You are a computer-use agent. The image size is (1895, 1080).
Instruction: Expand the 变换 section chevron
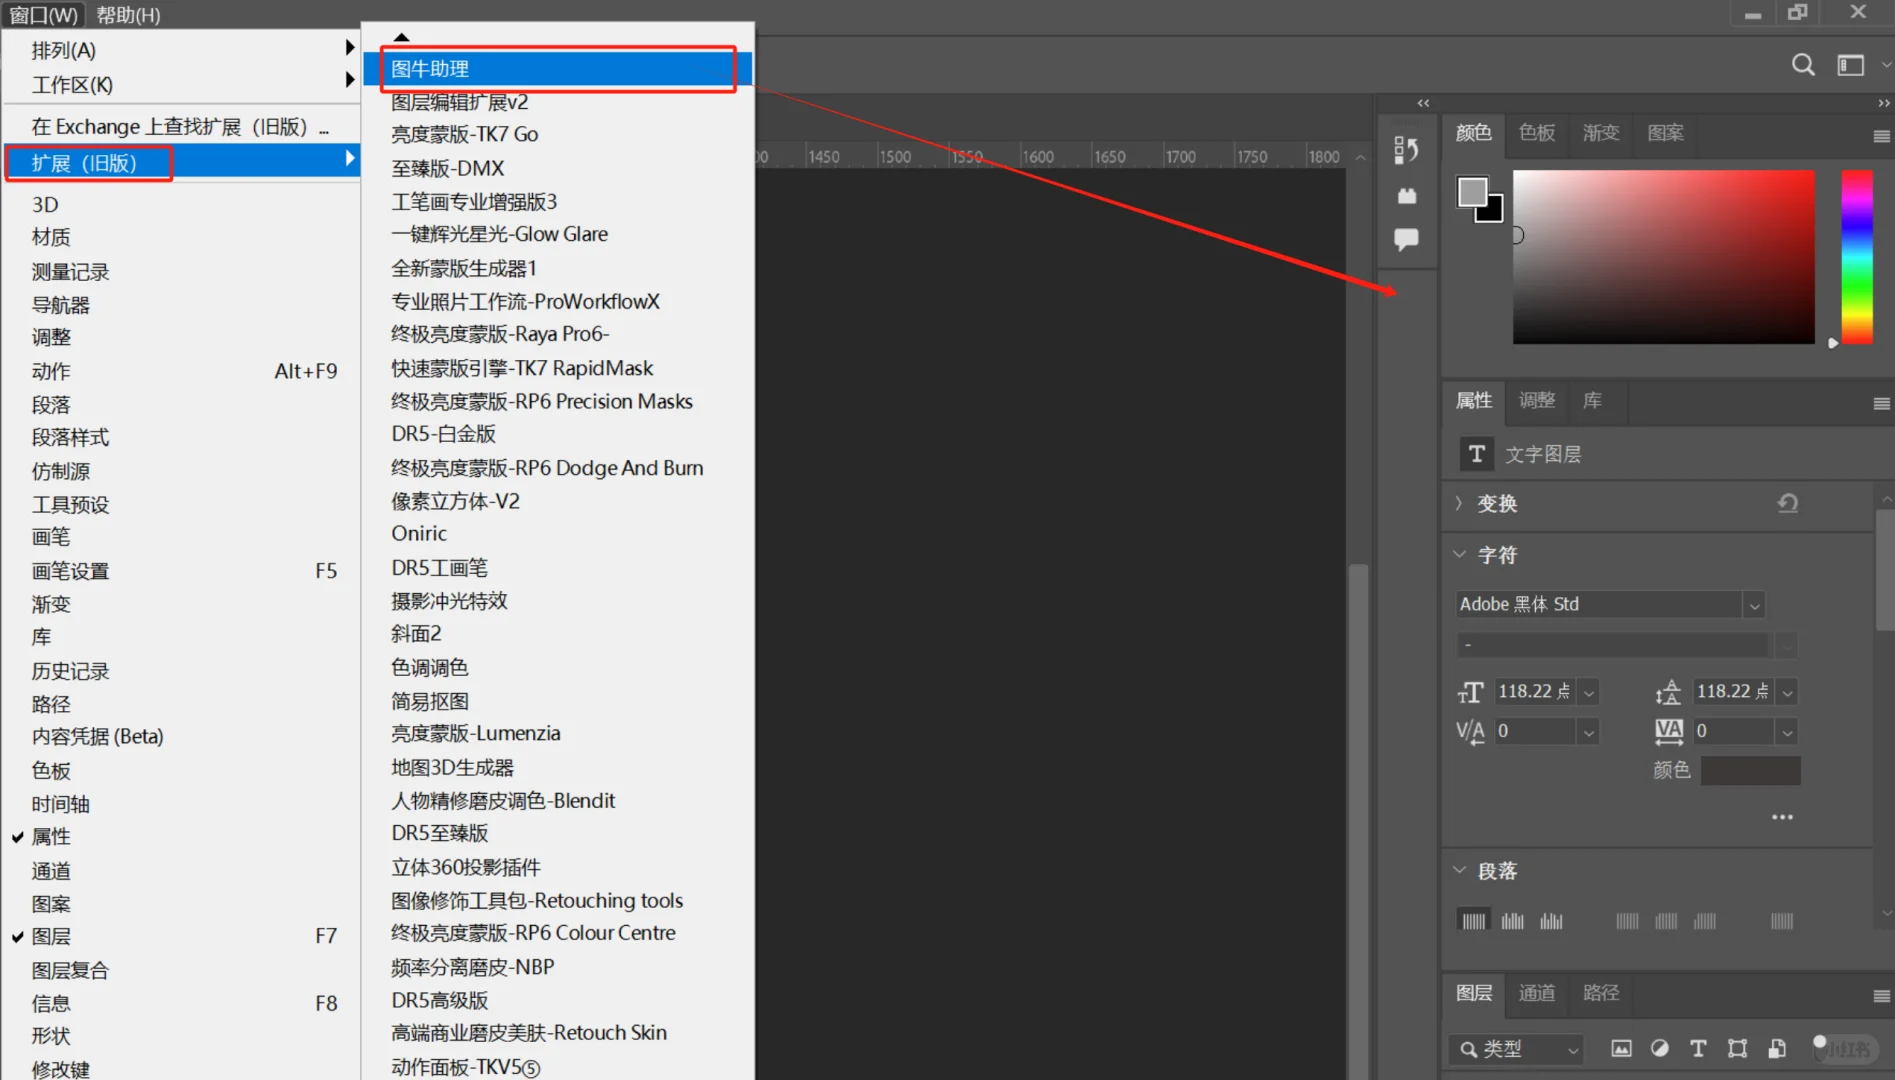[x=1459, y=503]
